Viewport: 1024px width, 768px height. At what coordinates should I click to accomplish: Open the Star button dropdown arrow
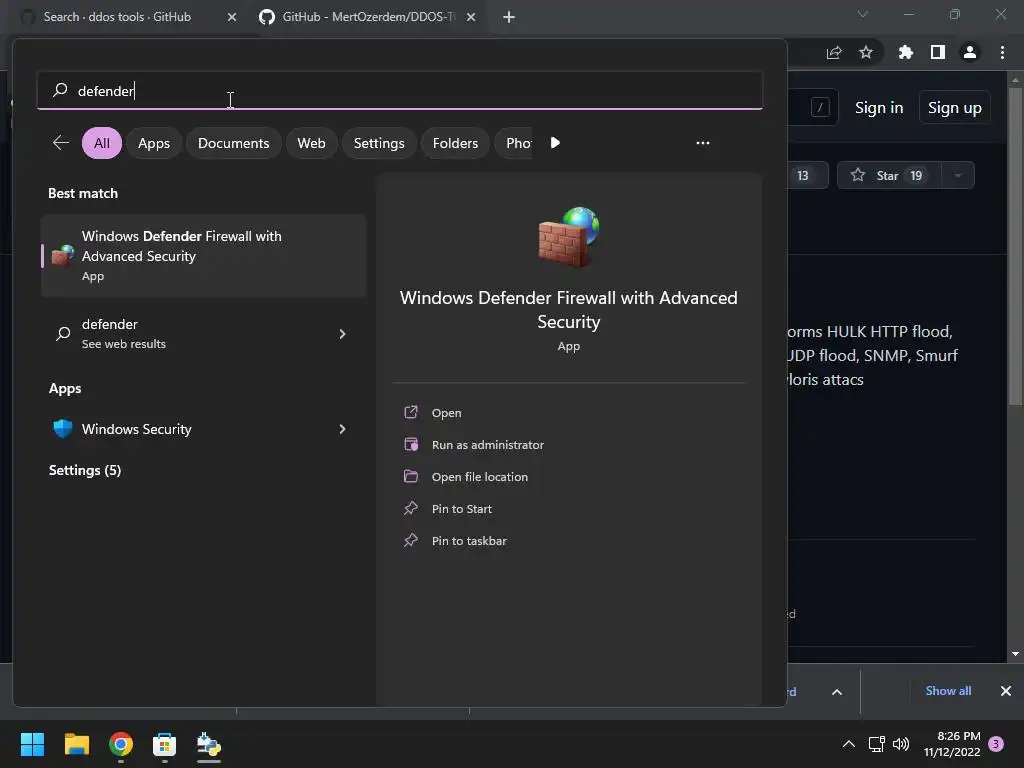958,175
